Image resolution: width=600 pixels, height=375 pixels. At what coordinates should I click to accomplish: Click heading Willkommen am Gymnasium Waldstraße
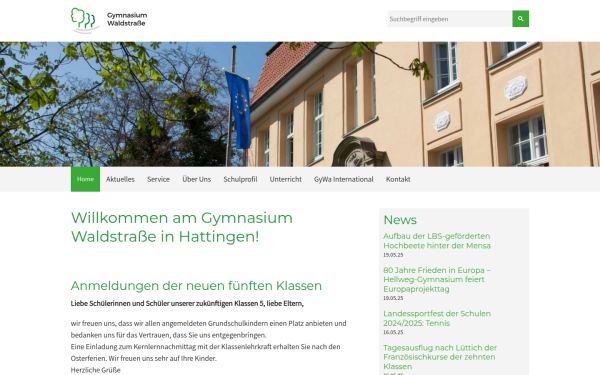coord(182,227)
